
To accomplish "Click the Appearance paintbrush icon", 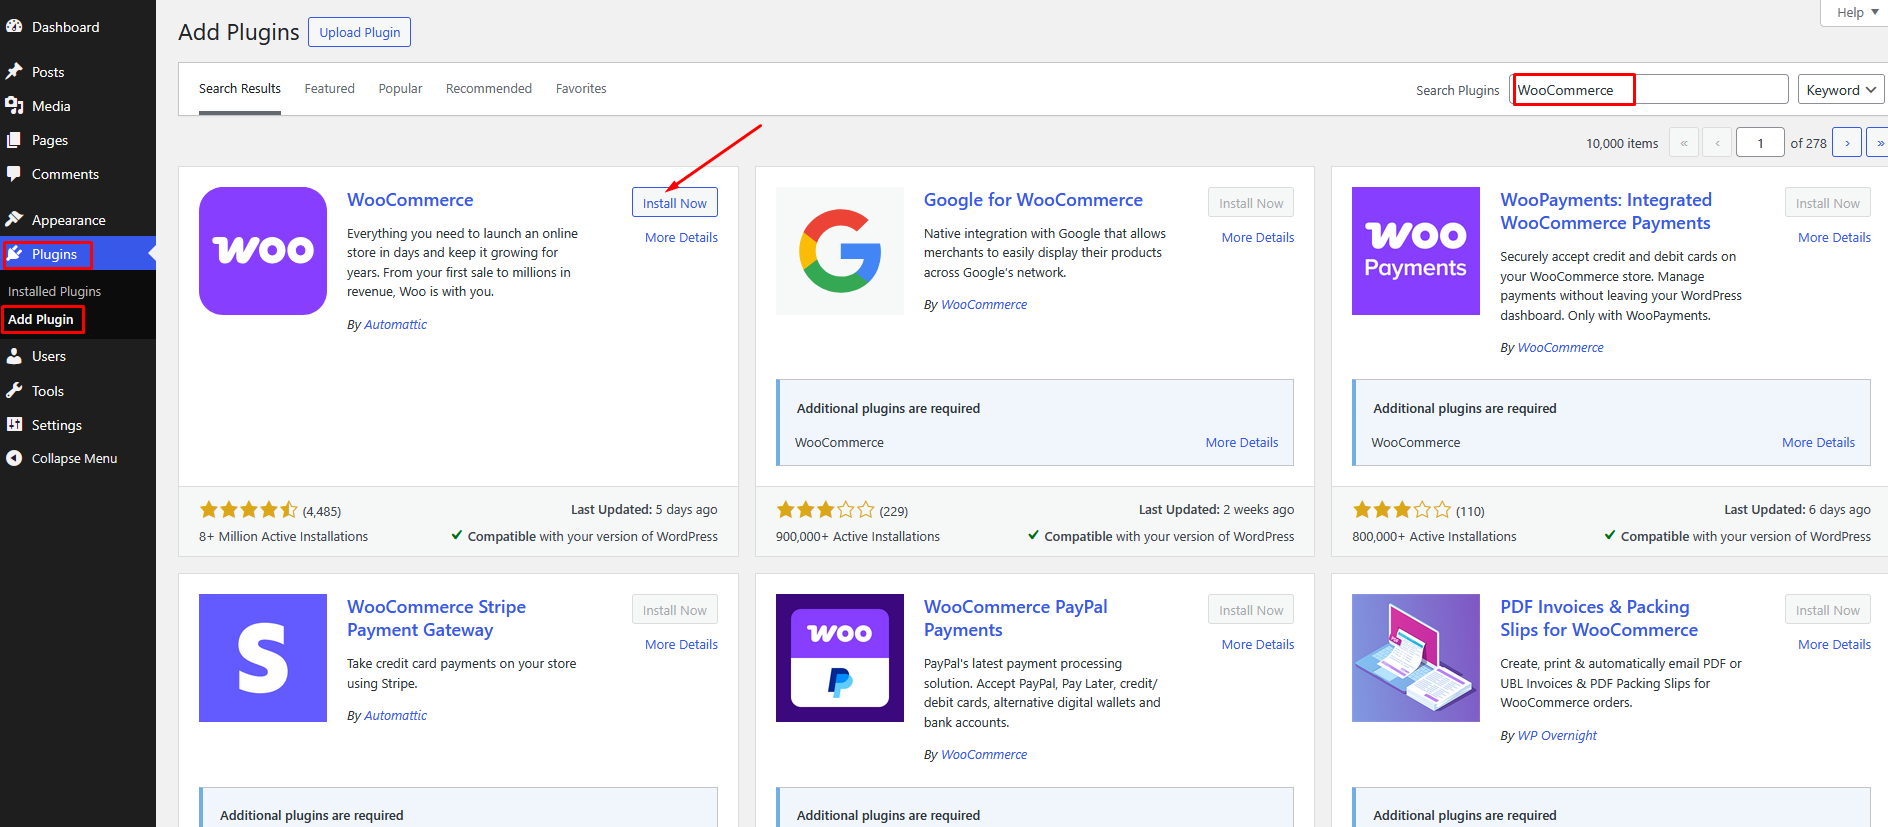I will [x=14, y=219].
